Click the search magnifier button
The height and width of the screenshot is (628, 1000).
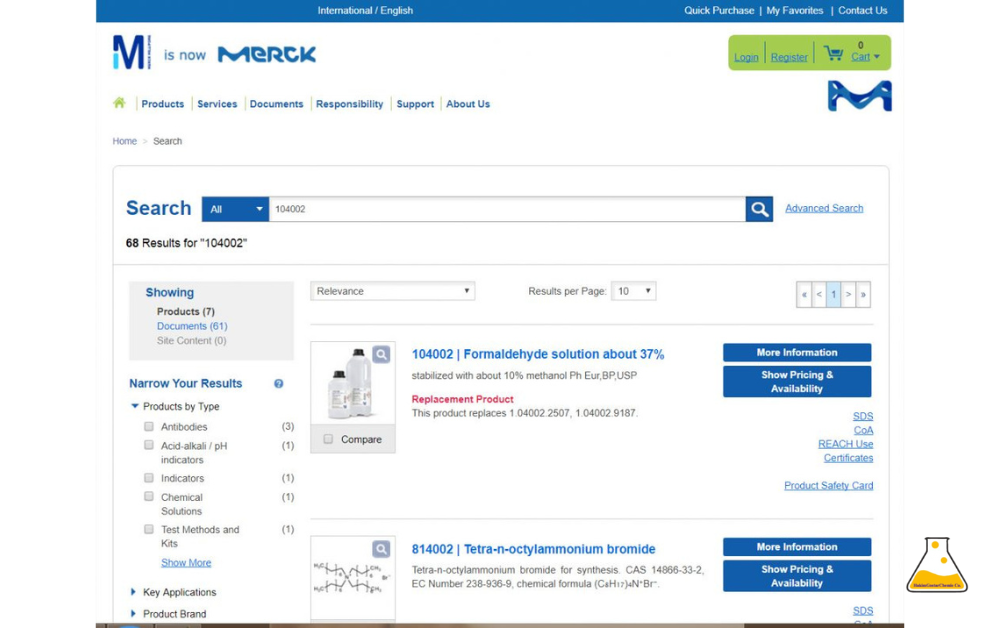(x=759, y=209)
